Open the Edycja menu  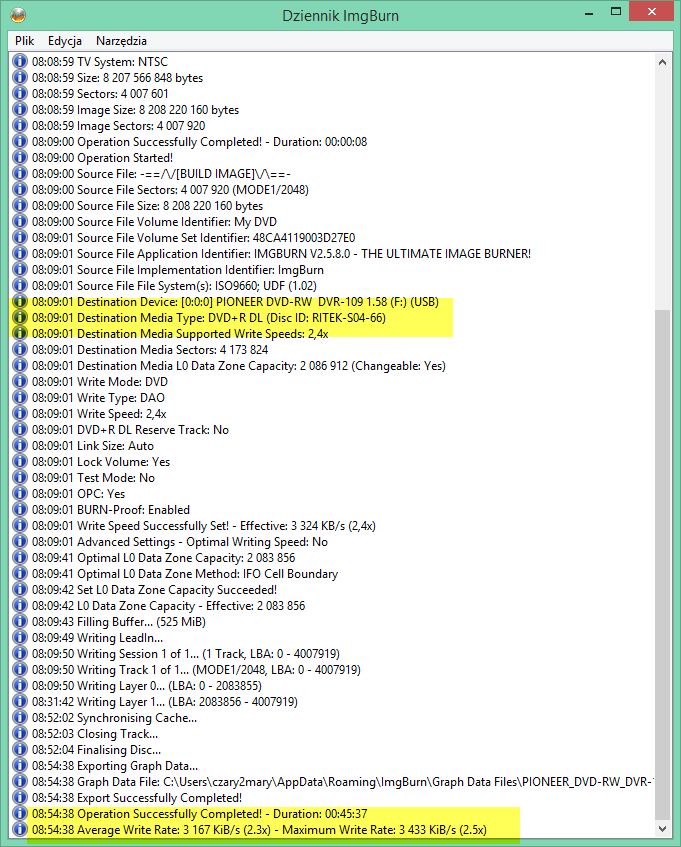point(65,41)
